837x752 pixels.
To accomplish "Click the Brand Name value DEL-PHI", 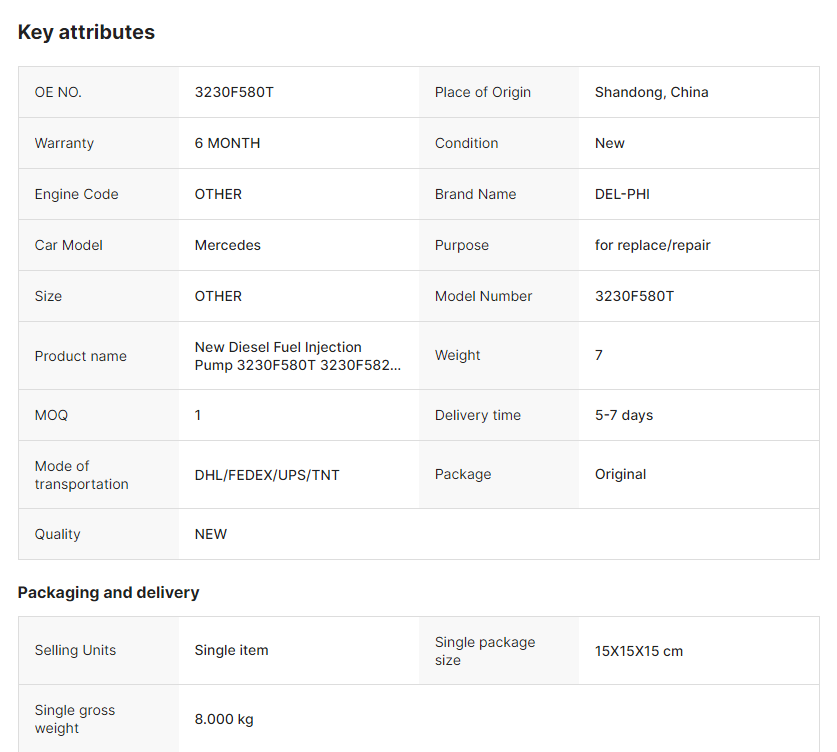I will coord(622,194).
